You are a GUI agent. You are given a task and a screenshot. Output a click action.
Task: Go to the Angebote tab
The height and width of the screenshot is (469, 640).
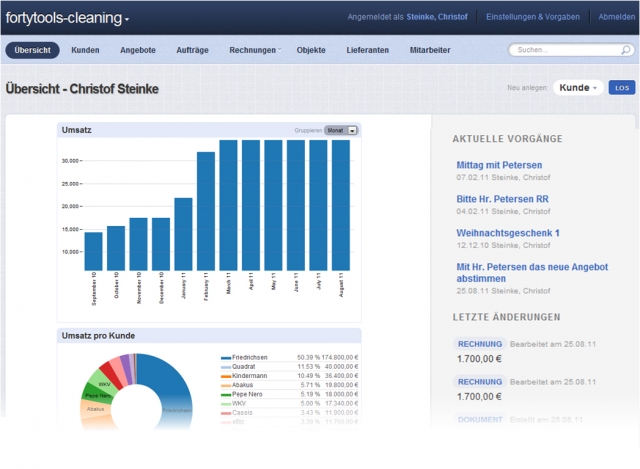click(x=138, y=50)
